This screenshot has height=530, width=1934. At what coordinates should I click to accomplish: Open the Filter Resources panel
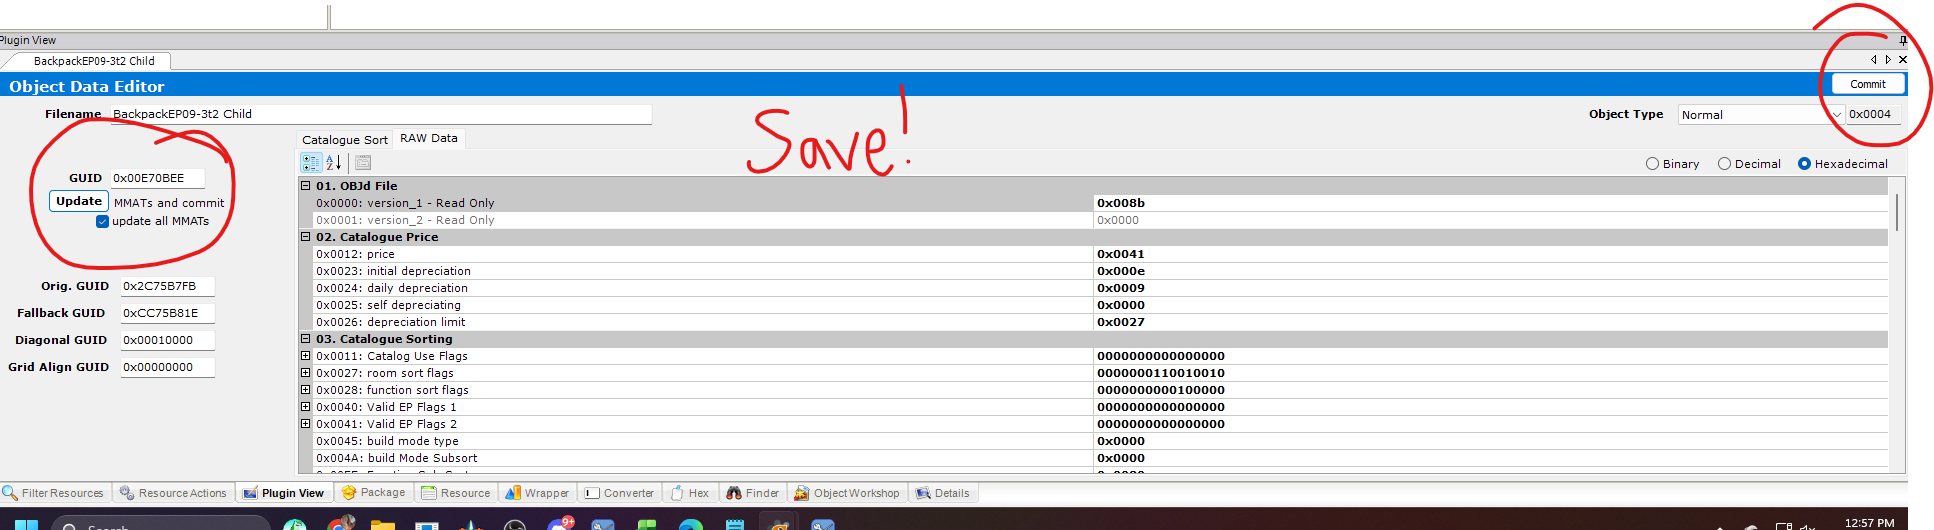click(x=54, y=493)
